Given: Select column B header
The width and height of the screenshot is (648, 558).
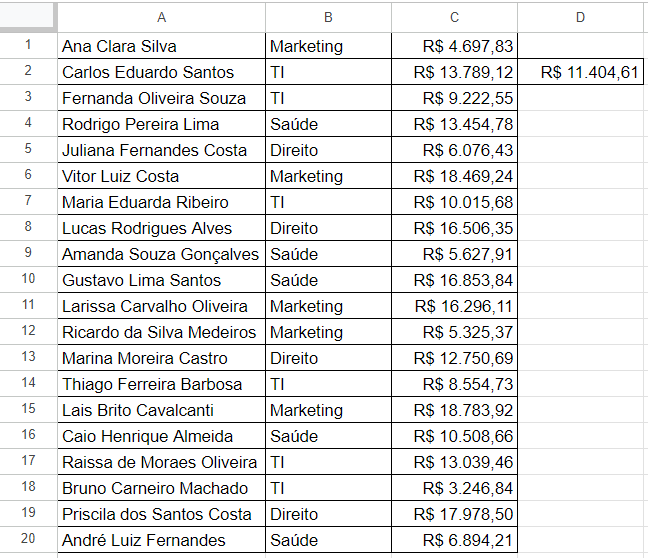Looking at the screenshot, I should (x=328, y=17).
